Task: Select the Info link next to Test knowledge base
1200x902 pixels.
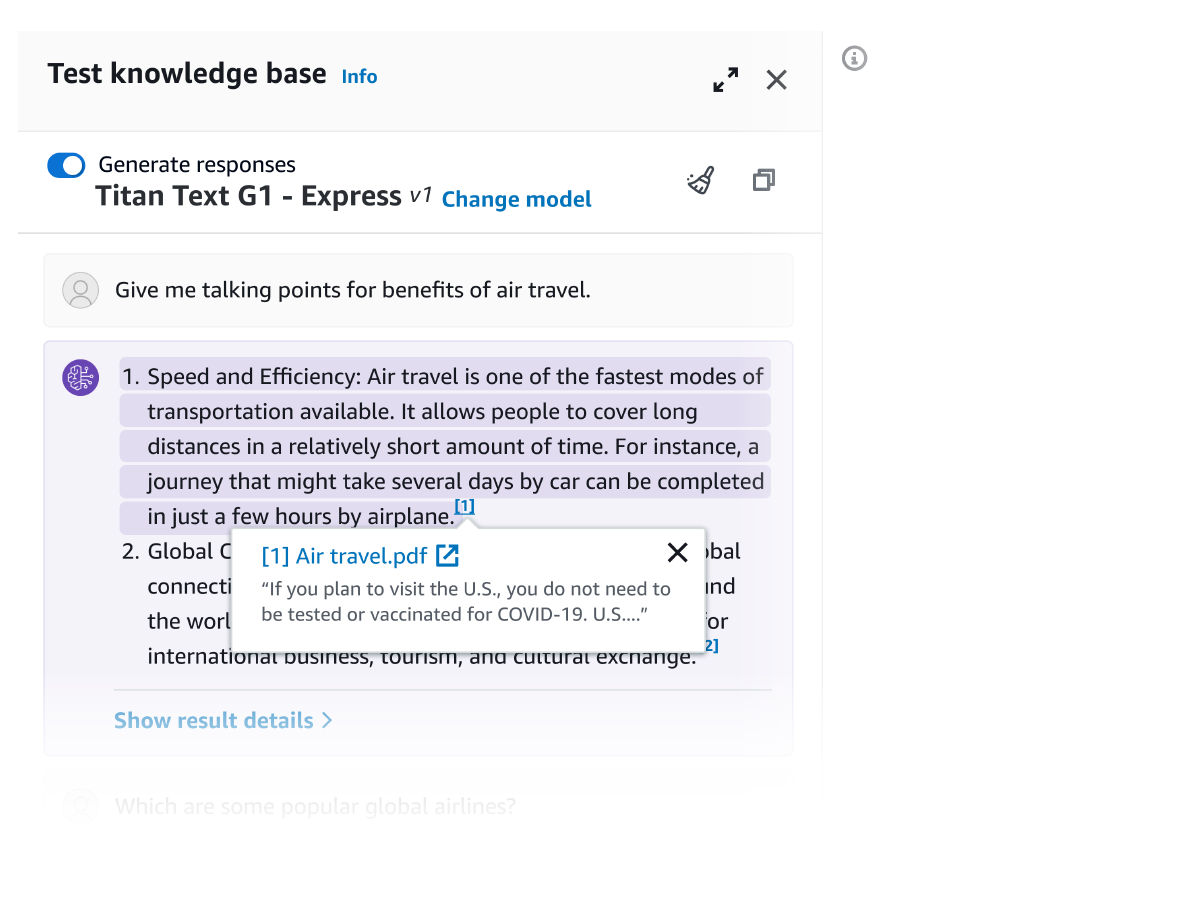Action: (x=359, y=76)
